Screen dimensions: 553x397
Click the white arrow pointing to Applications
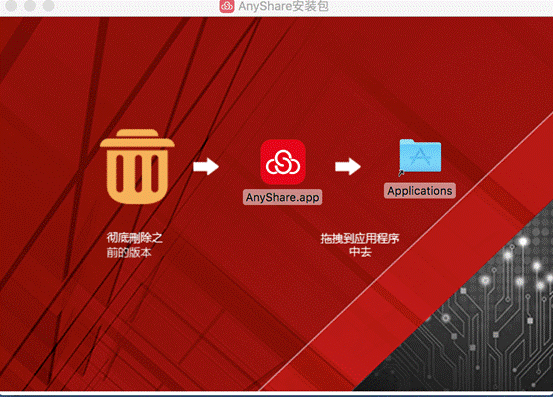348,166
